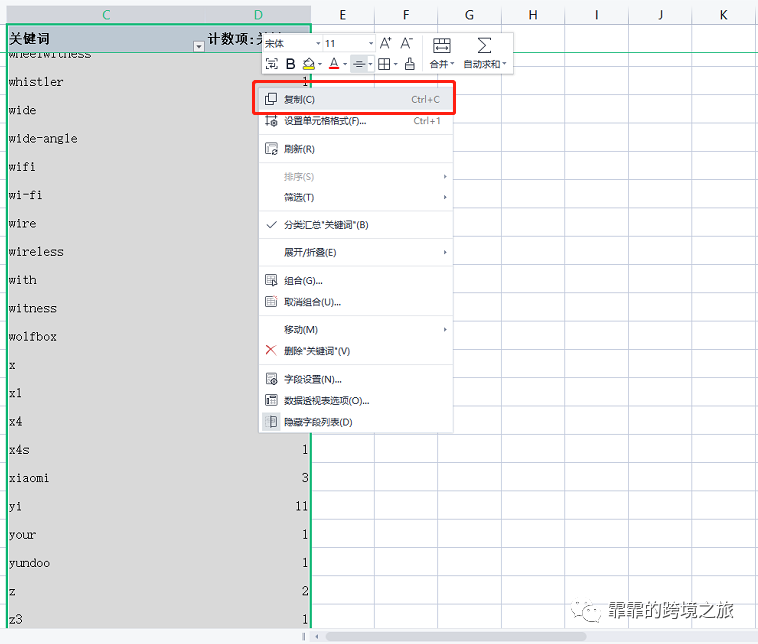Click the horizontal scrollbar left arrow
The image size is (758, 644).
click(317, 636)
